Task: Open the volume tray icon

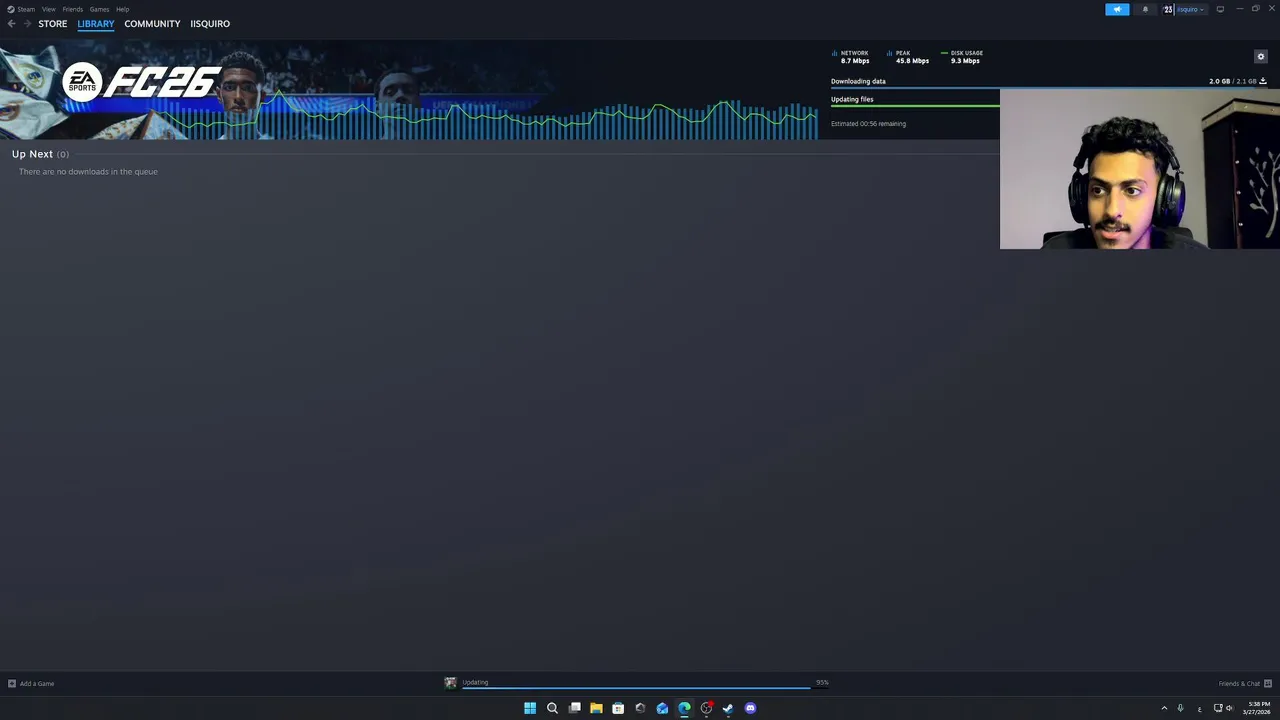Action: click(1229, 708)
